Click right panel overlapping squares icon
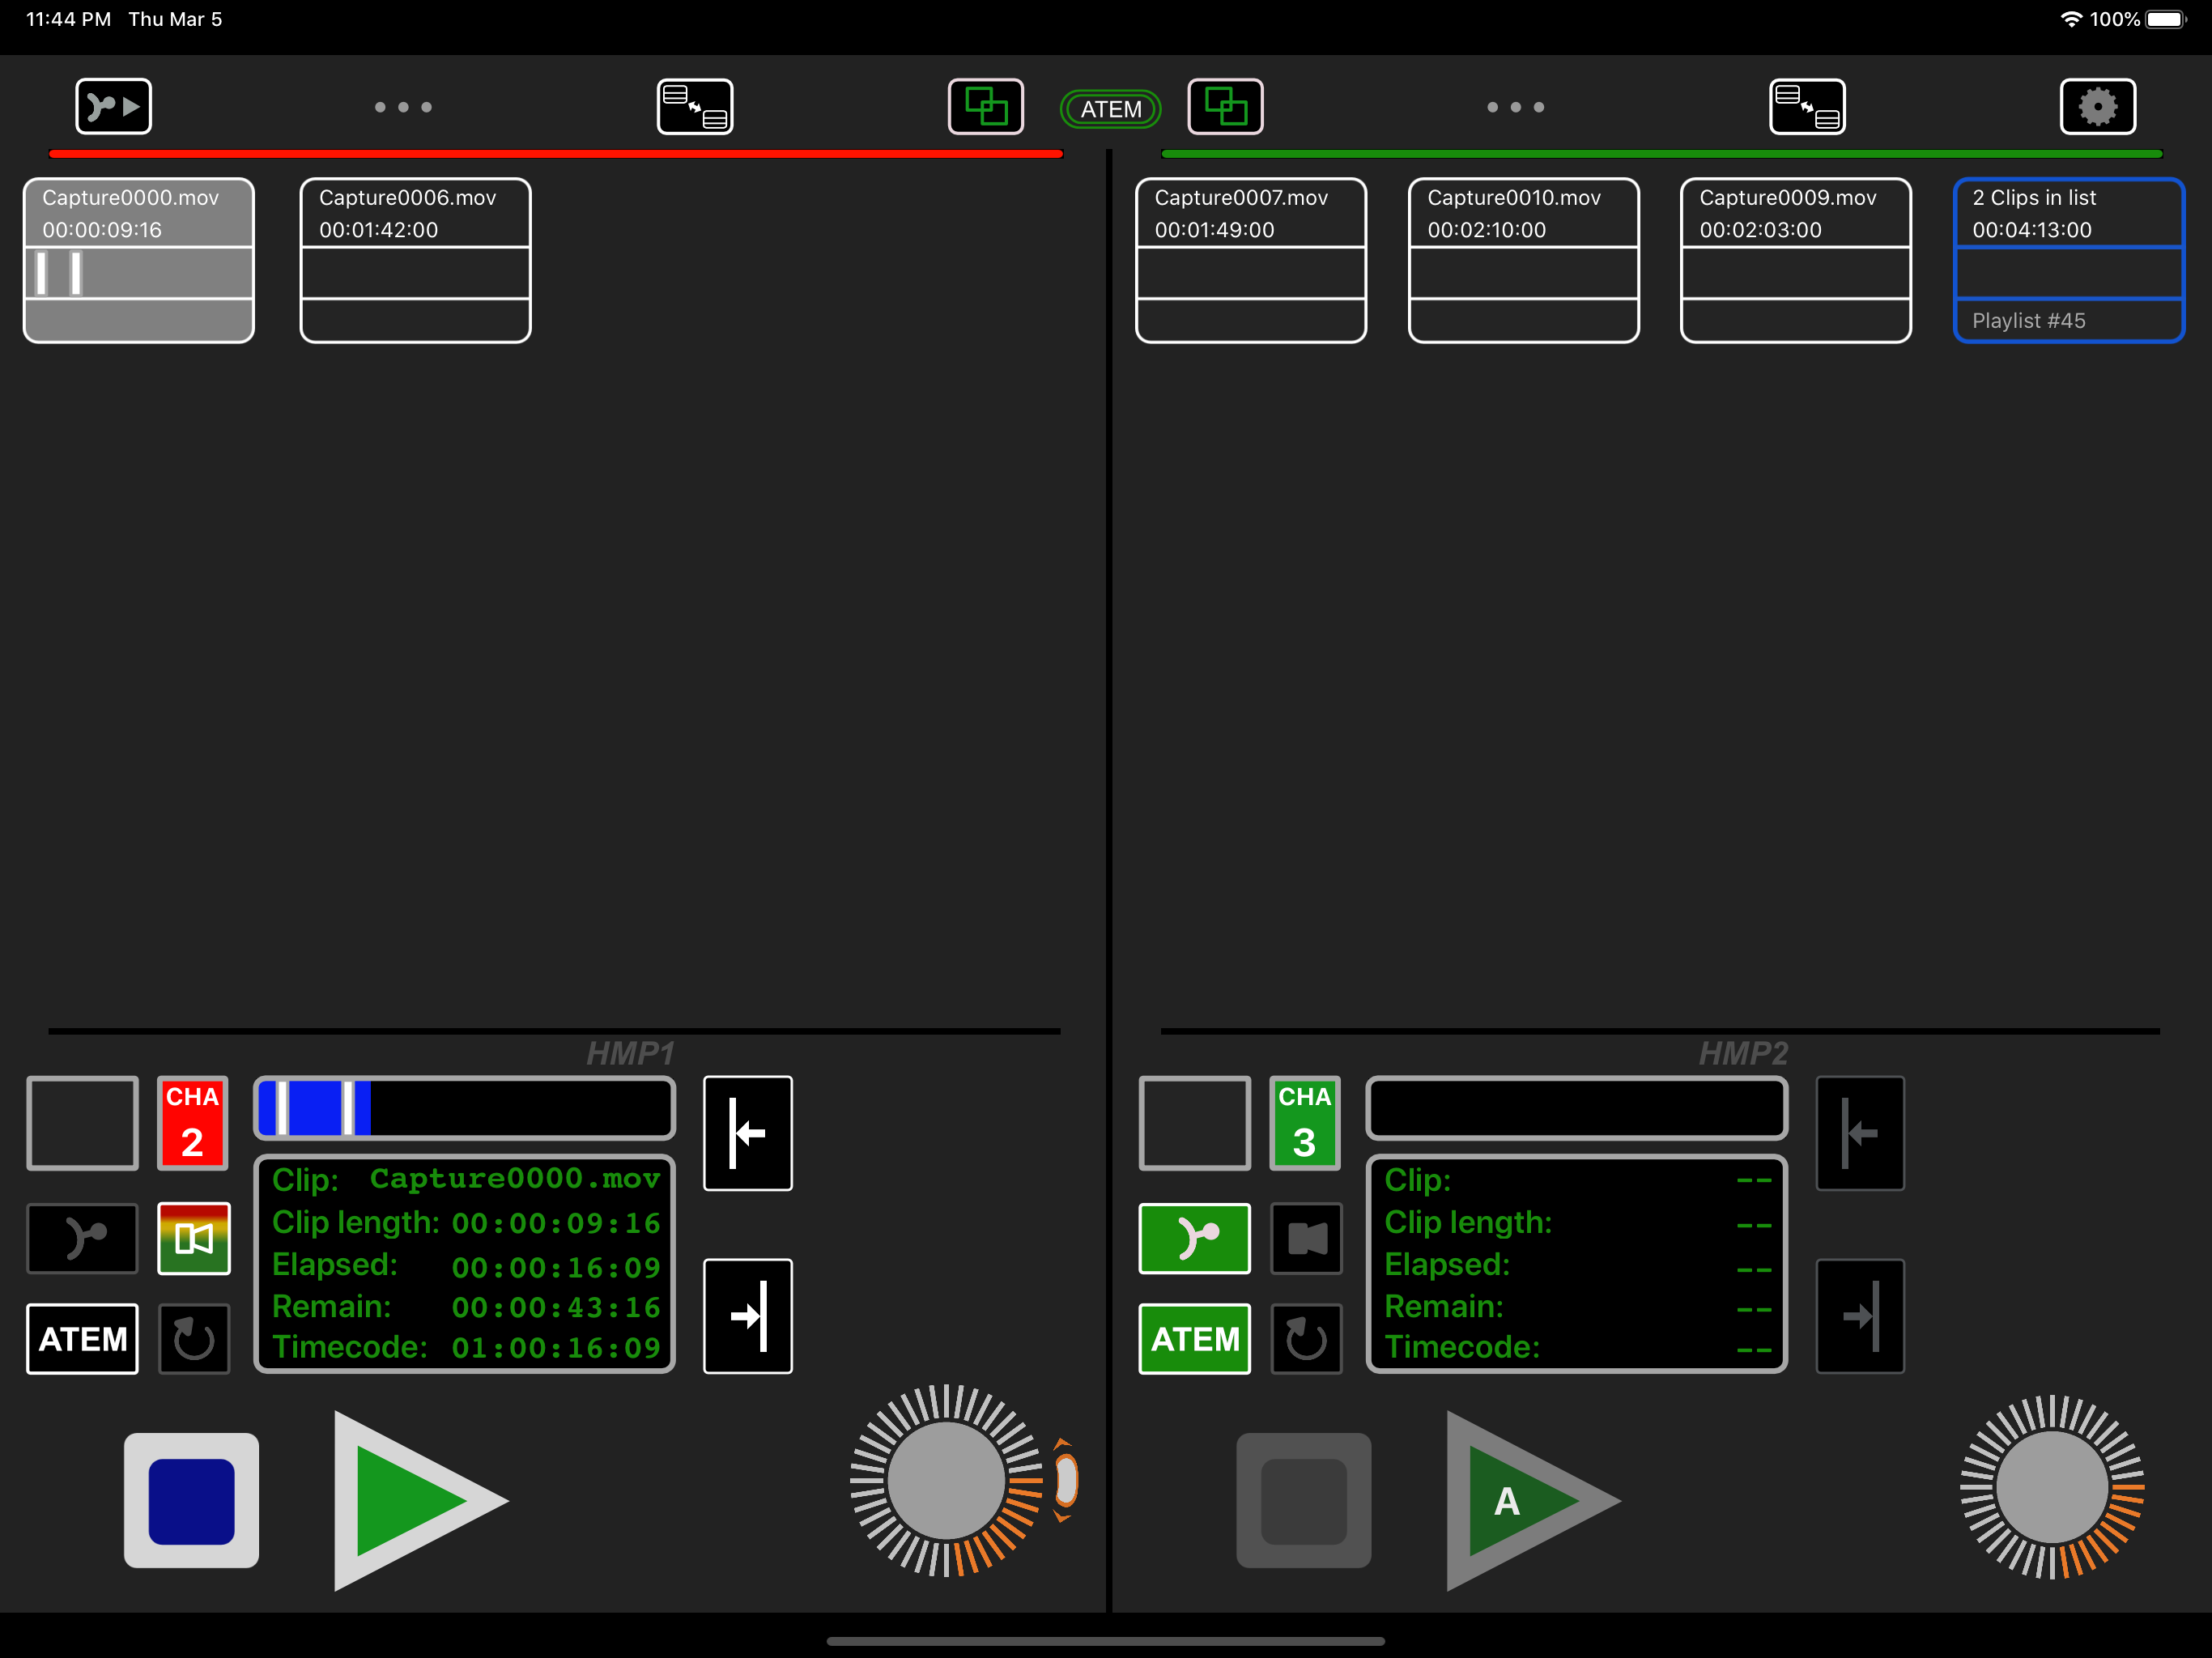 [x=1225, y=106]
